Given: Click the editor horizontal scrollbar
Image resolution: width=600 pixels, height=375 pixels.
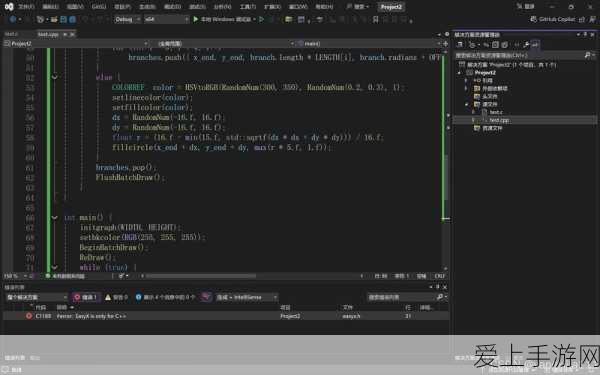Looking at the screenshot, I should [201, 276].
